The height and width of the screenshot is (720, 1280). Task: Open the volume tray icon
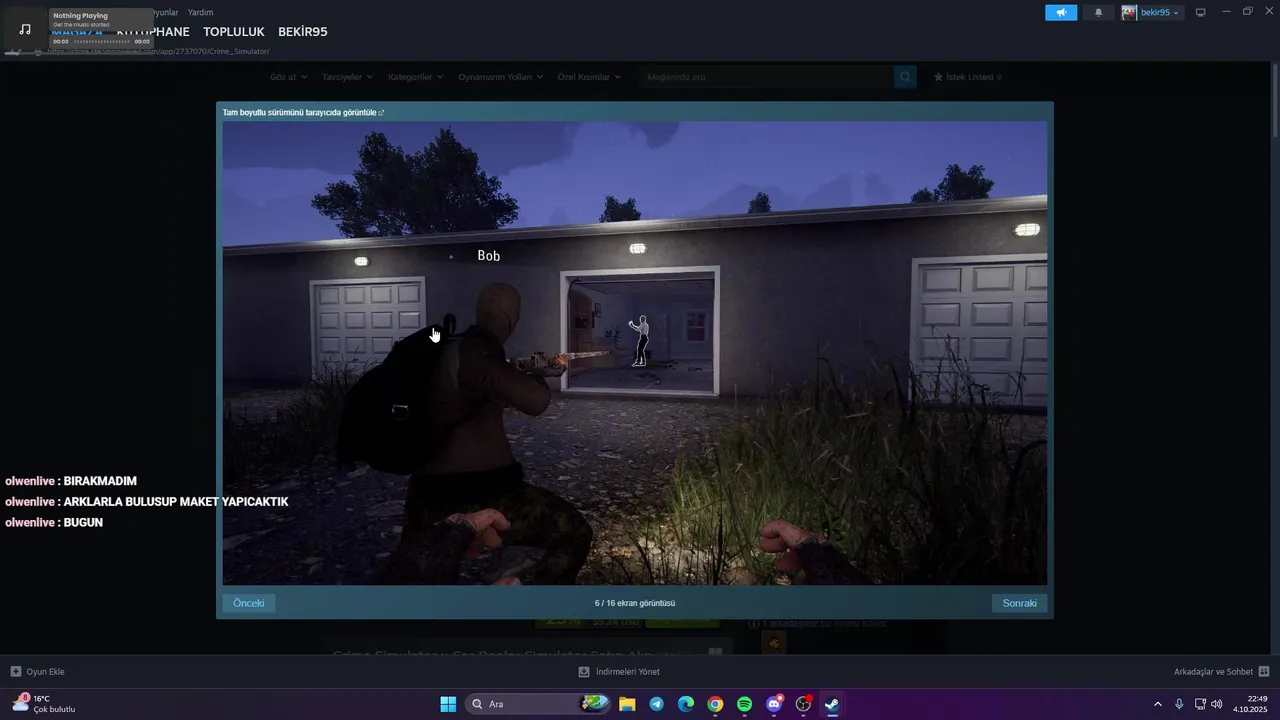[x=1216, y=704]
